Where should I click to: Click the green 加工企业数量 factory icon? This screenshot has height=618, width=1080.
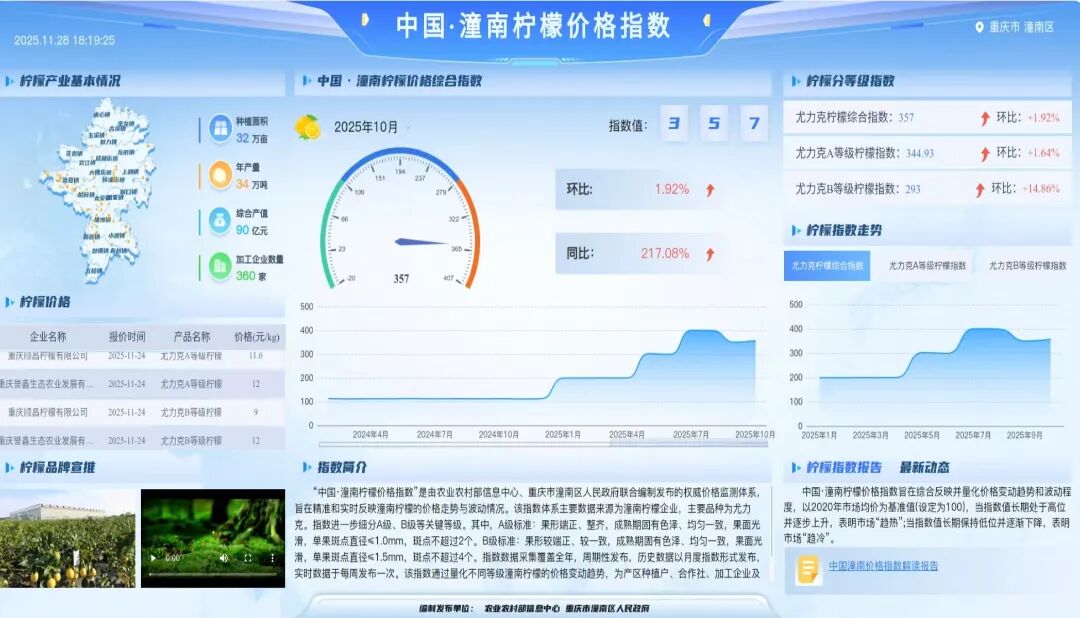tap(221, 264)
